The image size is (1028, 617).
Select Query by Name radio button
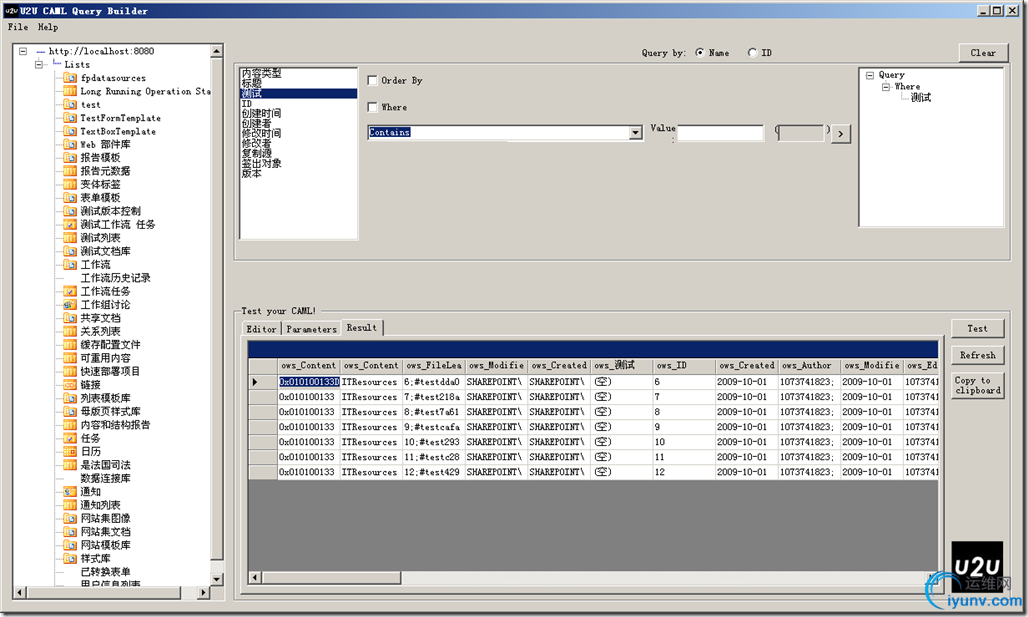point(700,52)
